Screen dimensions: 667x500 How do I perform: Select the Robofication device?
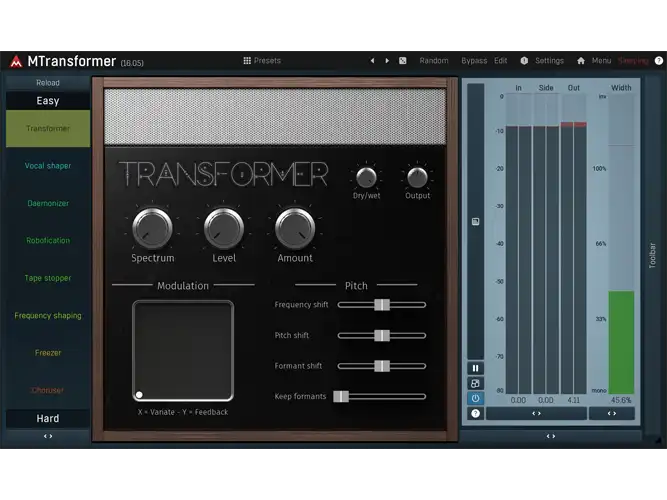pos(48,240)
